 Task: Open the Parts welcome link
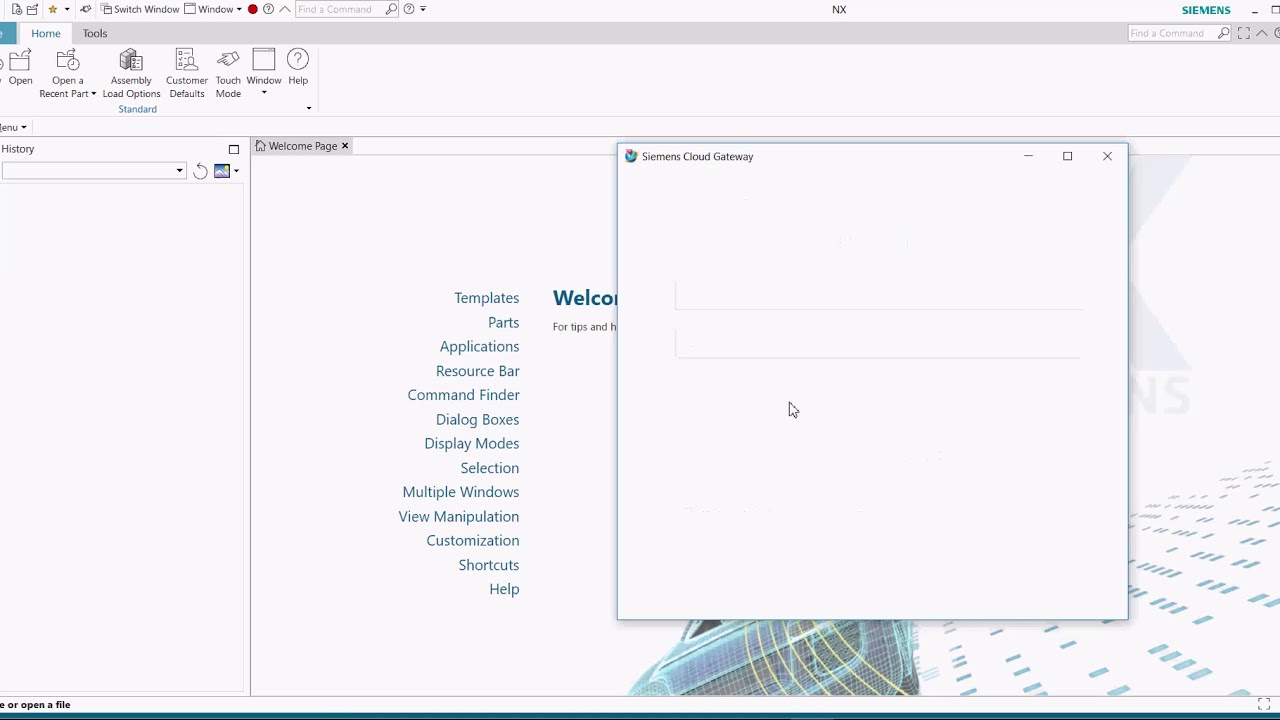(x=503, y=322)
